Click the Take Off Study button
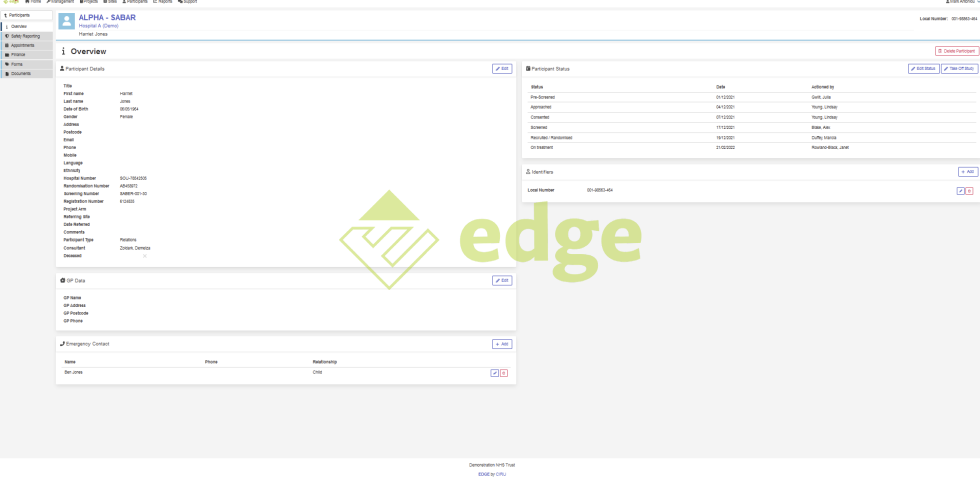 tap(959, 69)
